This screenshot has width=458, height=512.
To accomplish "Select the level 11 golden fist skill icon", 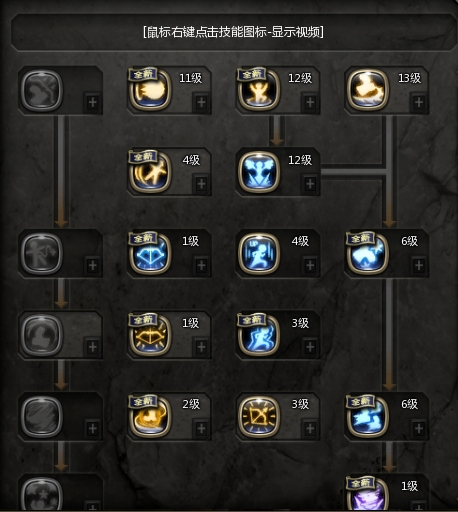I will (150, 89).
